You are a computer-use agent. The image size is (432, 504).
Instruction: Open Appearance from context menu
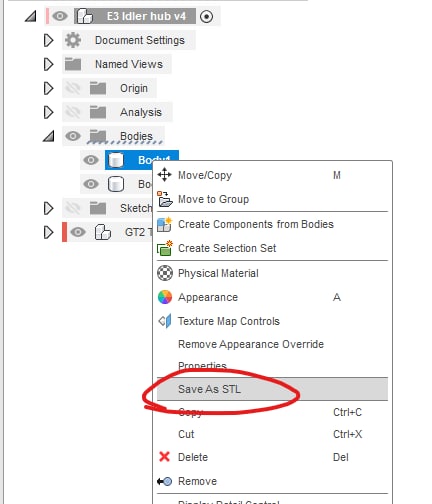272,297
